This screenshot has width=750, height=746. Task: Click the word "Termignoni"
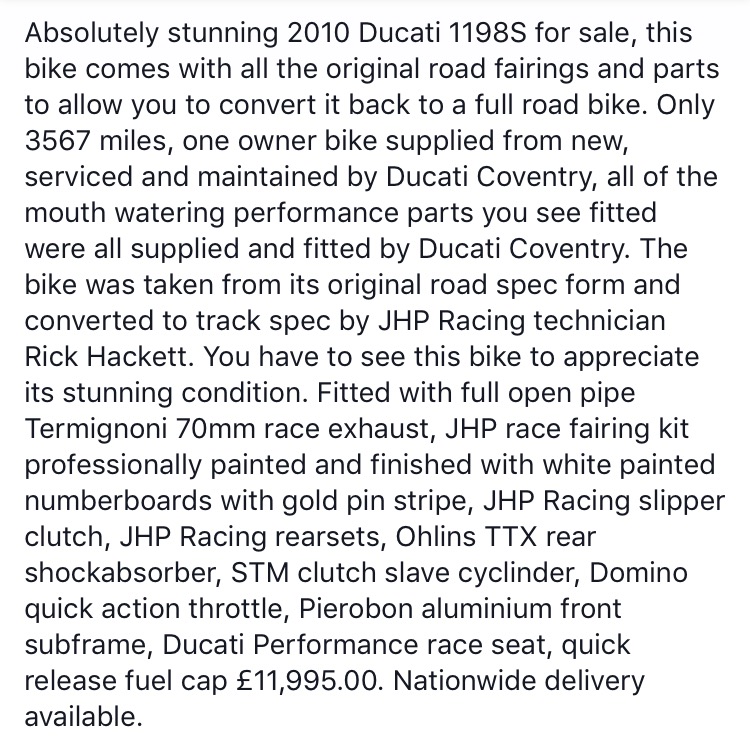click(96, 429)
